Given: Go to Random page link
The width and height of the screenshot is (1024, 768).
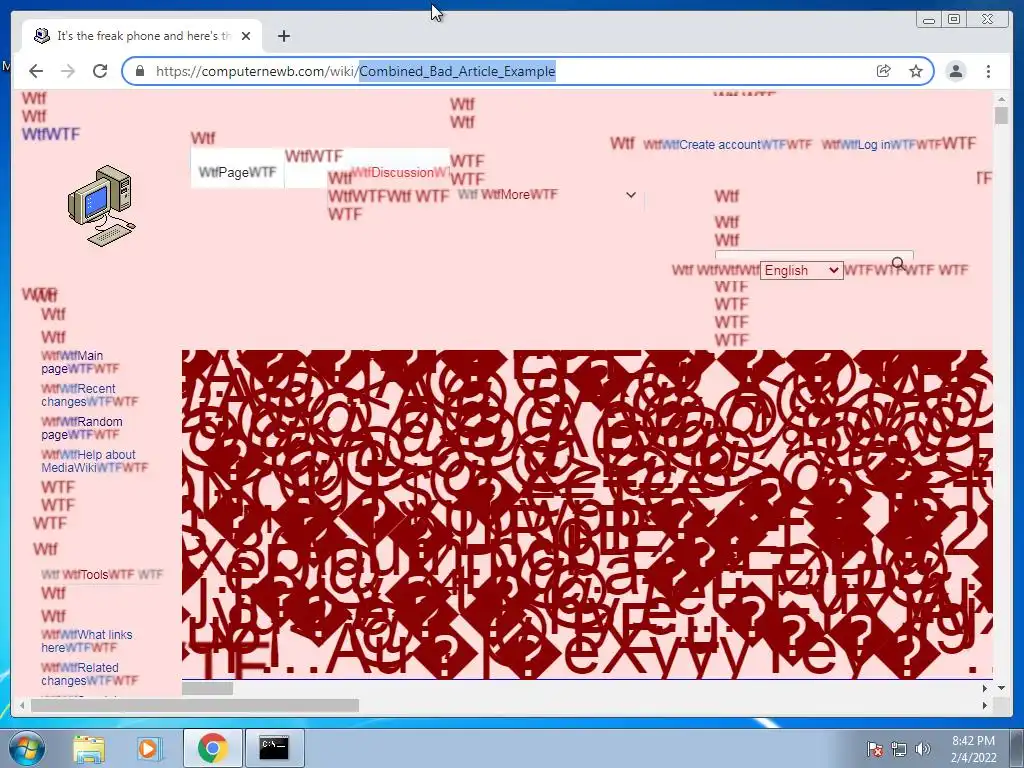Looking at the screenshot, I should point(82,428).
